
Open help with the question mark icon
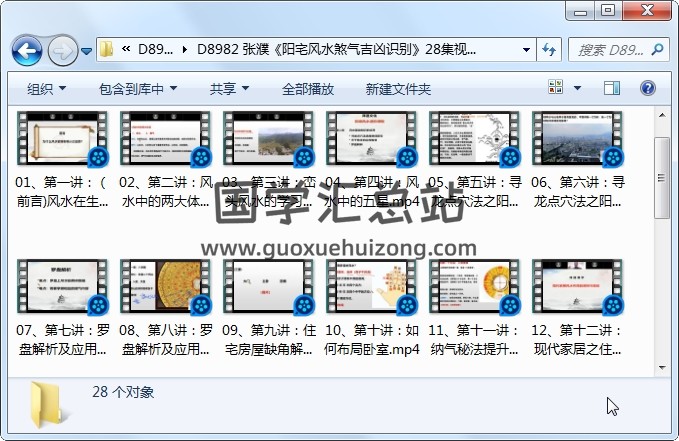point(647,88)
